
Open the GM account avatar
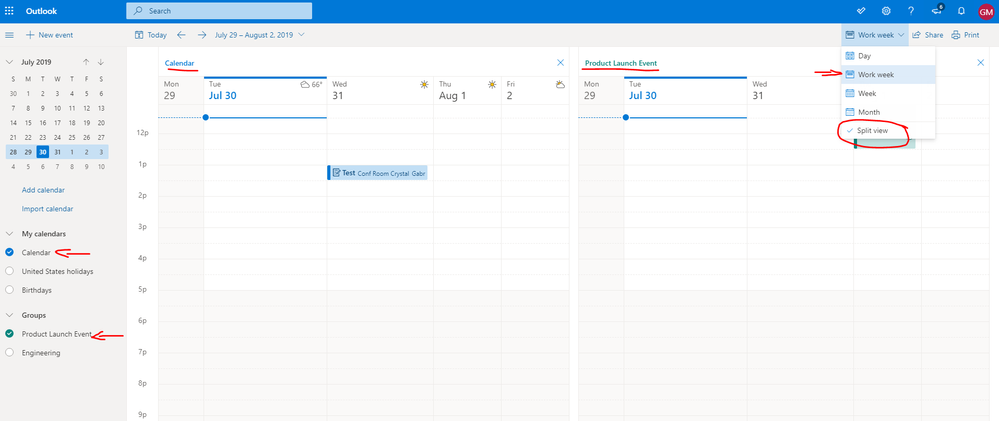986,11
